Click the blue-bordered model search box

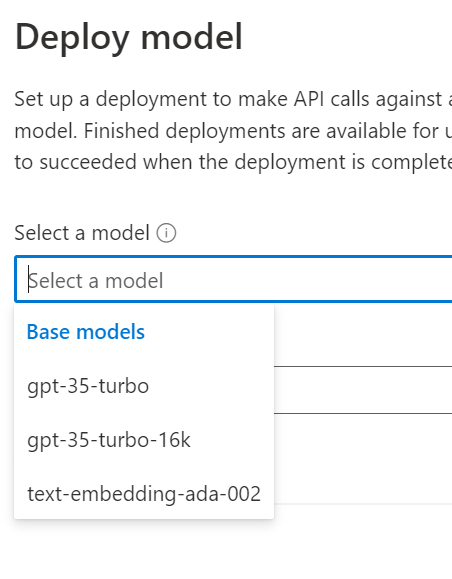[233, 279]
